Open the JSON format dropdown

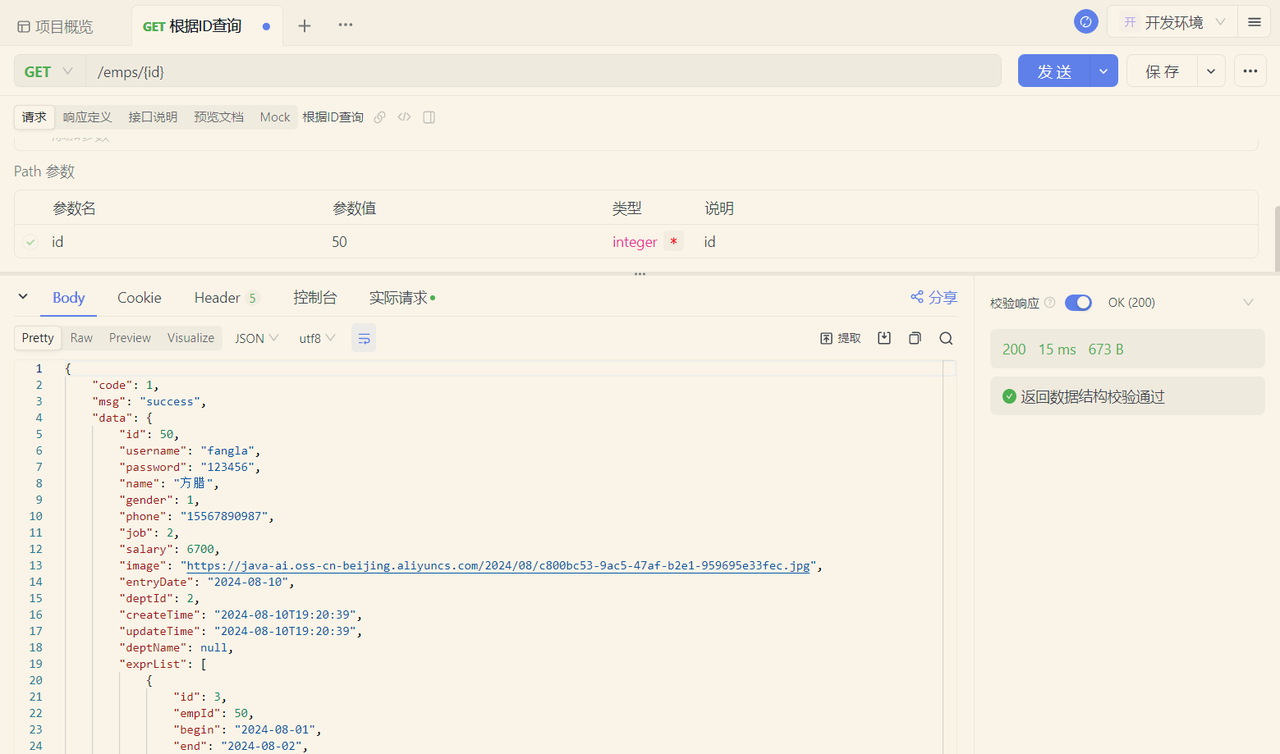pyautogui.click(x=256, y=339)
